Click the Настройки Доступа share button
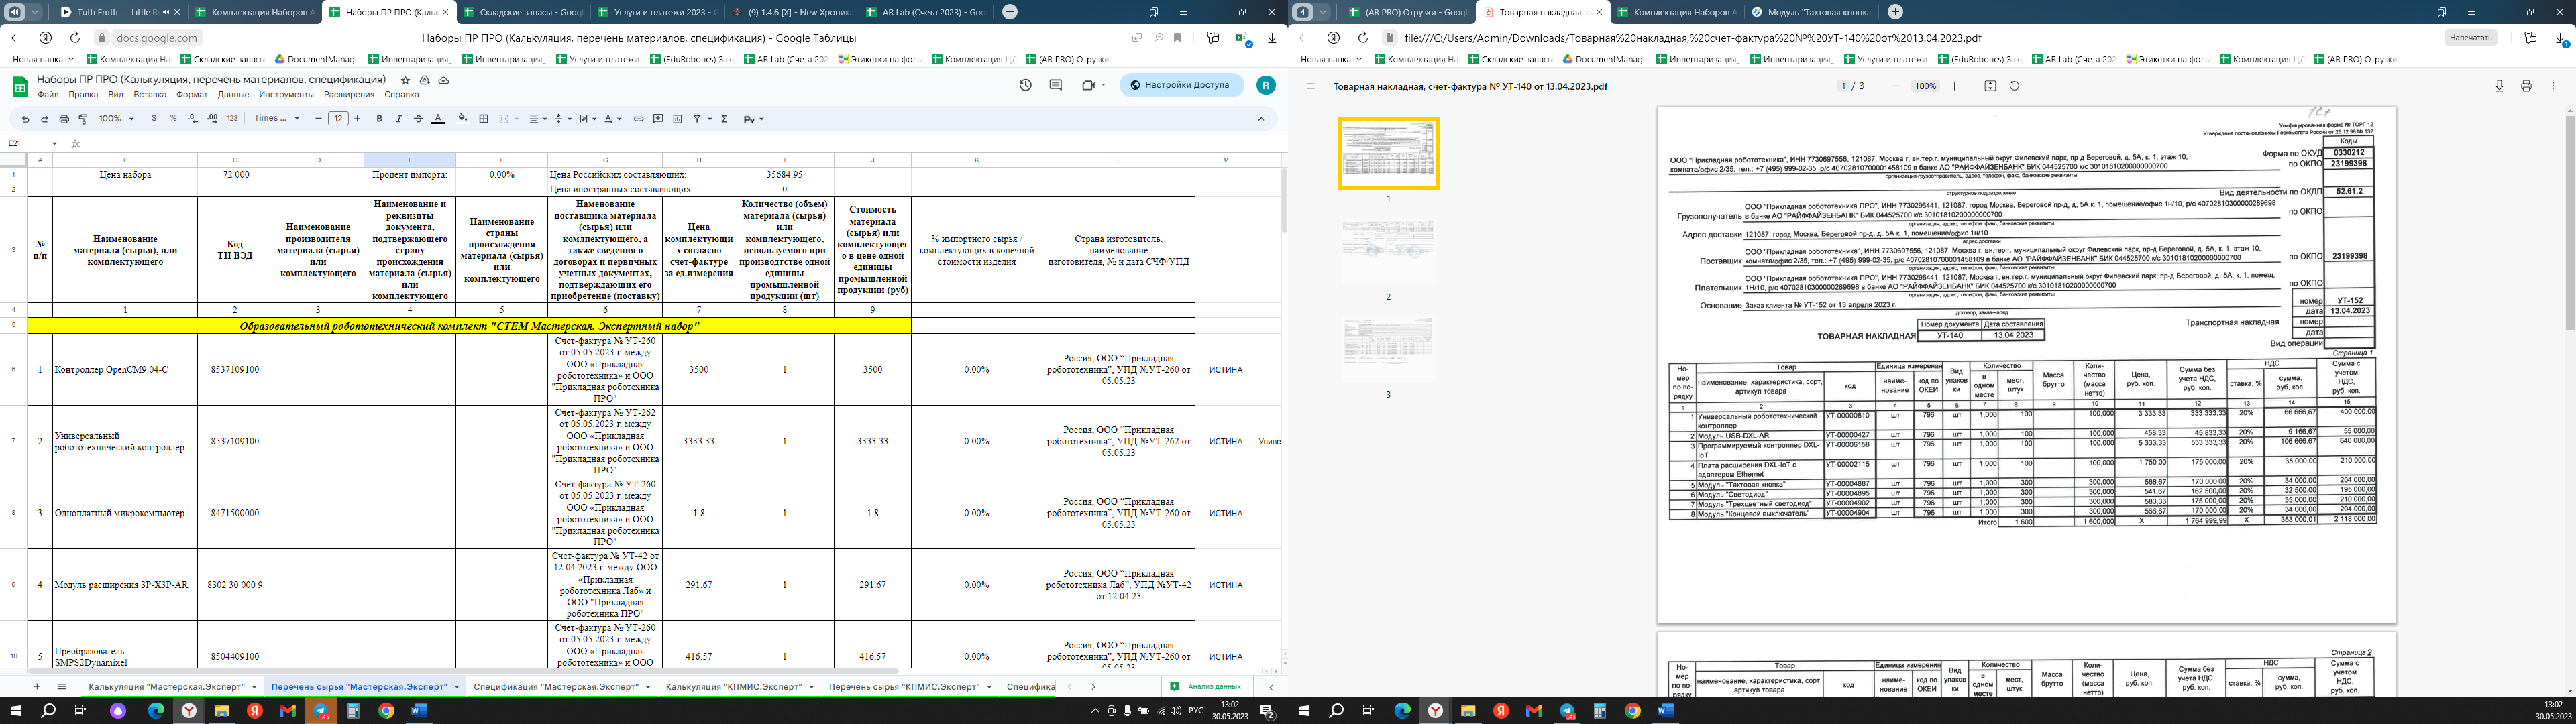Image resolution: width=2576 pixels, height=724 pixels. (x=1181, y=86)
